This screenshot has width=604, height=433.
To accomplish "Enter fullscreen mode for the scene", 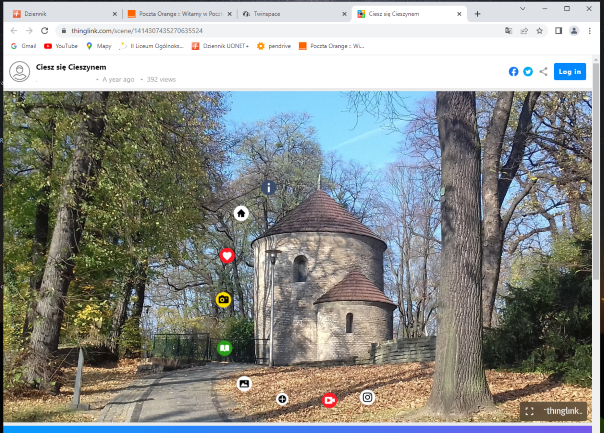I will tap(530, 411).
